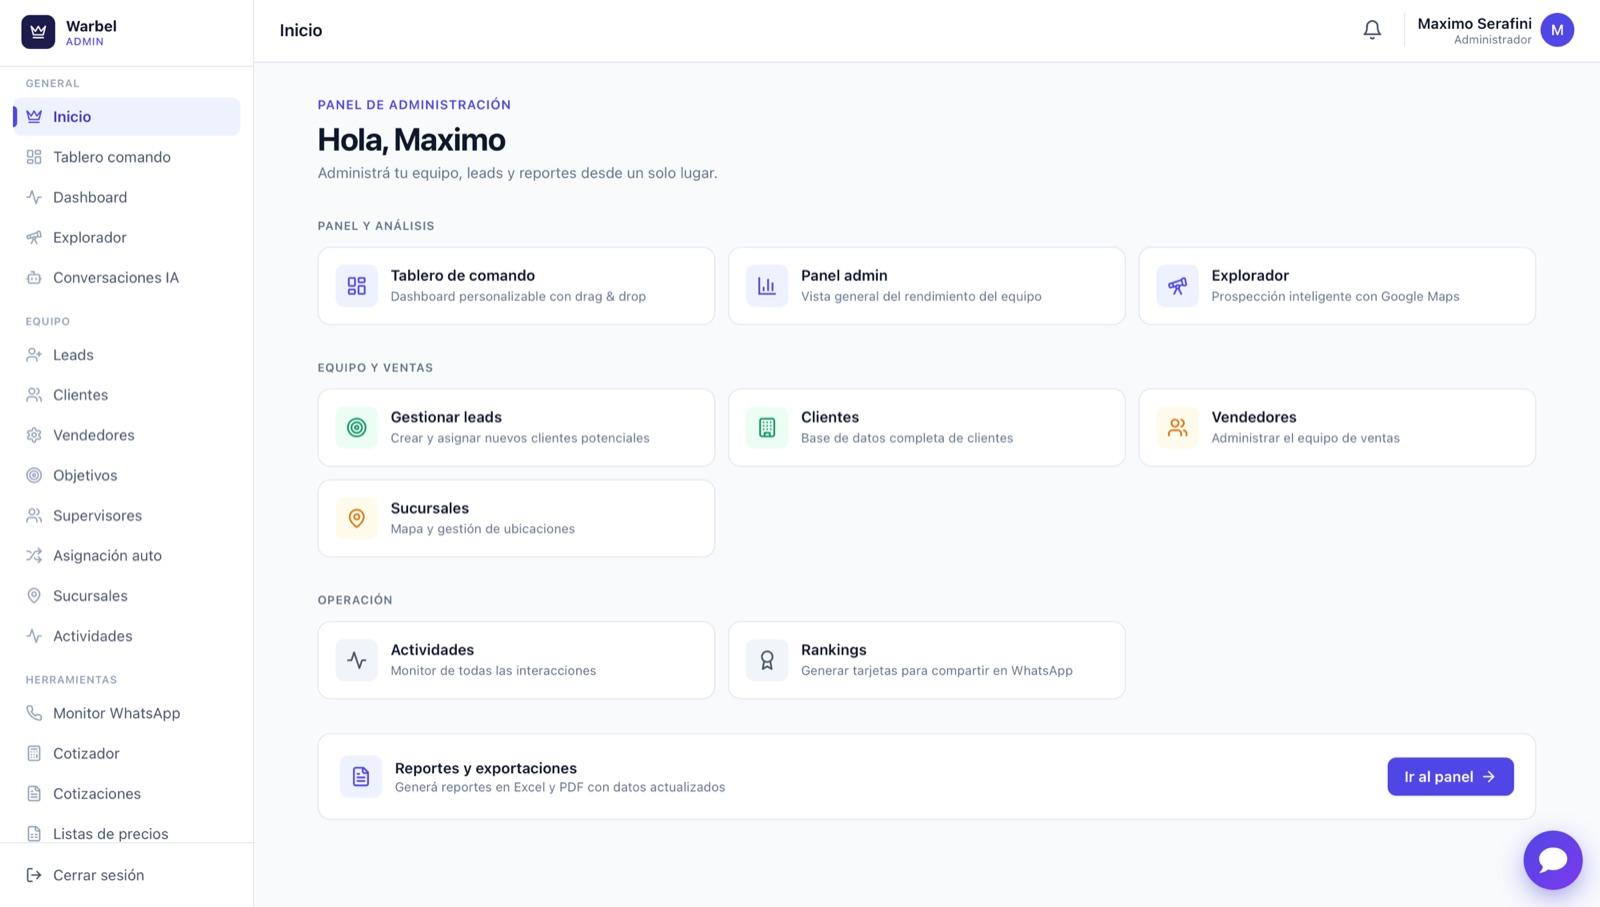Click the Cotizador calculator icon
The width and height of the screenshot is (1600, 907).
(34, 753)
